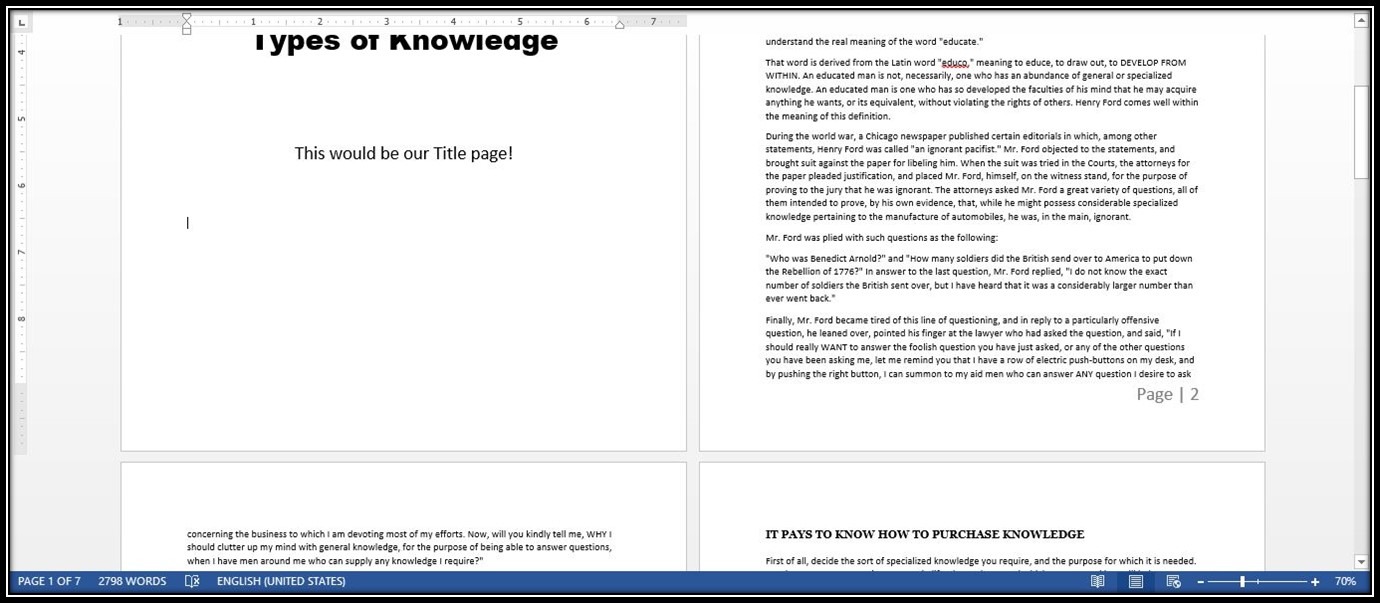Click the horizontal ruler at the 4 mark
Screen dimensions: 1380x603
[x=453, y=21]
